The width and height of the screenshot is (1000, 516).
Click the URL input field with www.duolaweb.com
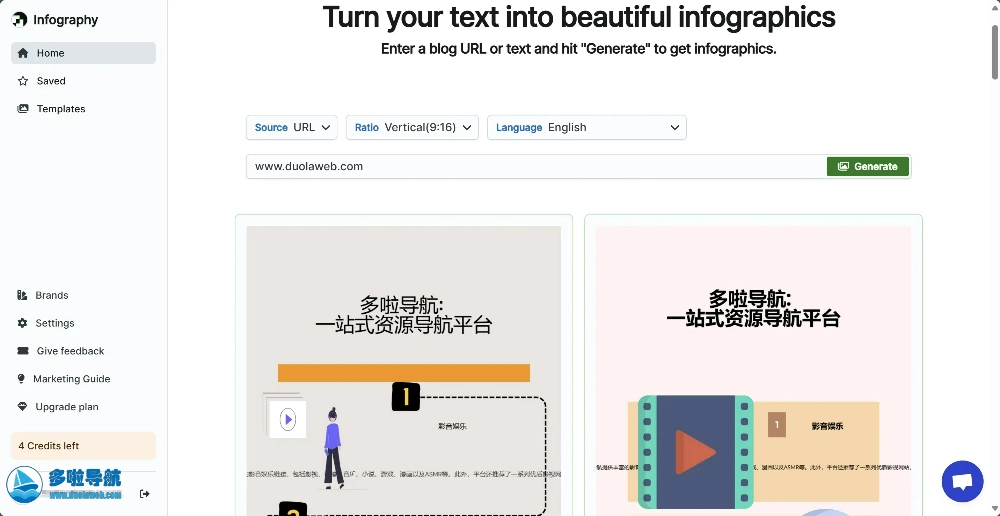click(x=535, y=166)
